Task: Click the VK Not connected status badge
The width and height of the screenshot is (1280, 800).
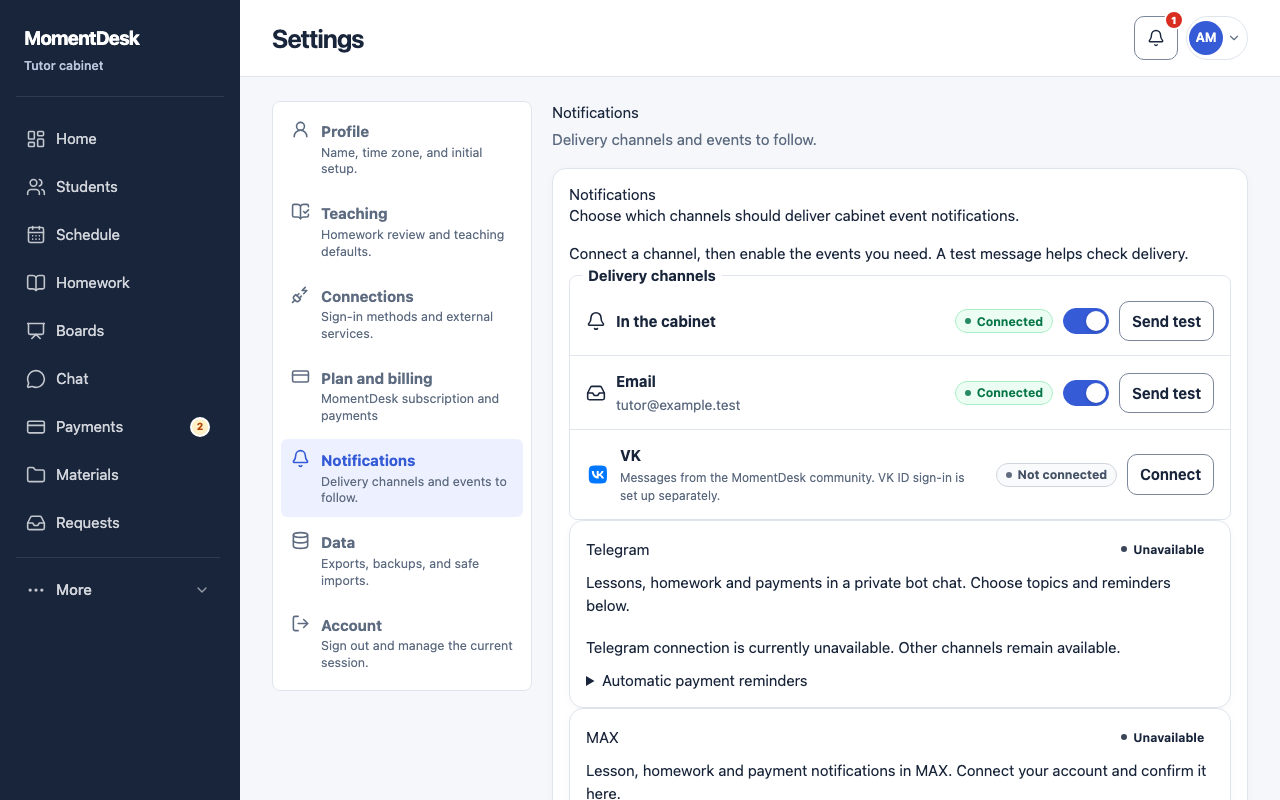Action: pos(1056,475)
